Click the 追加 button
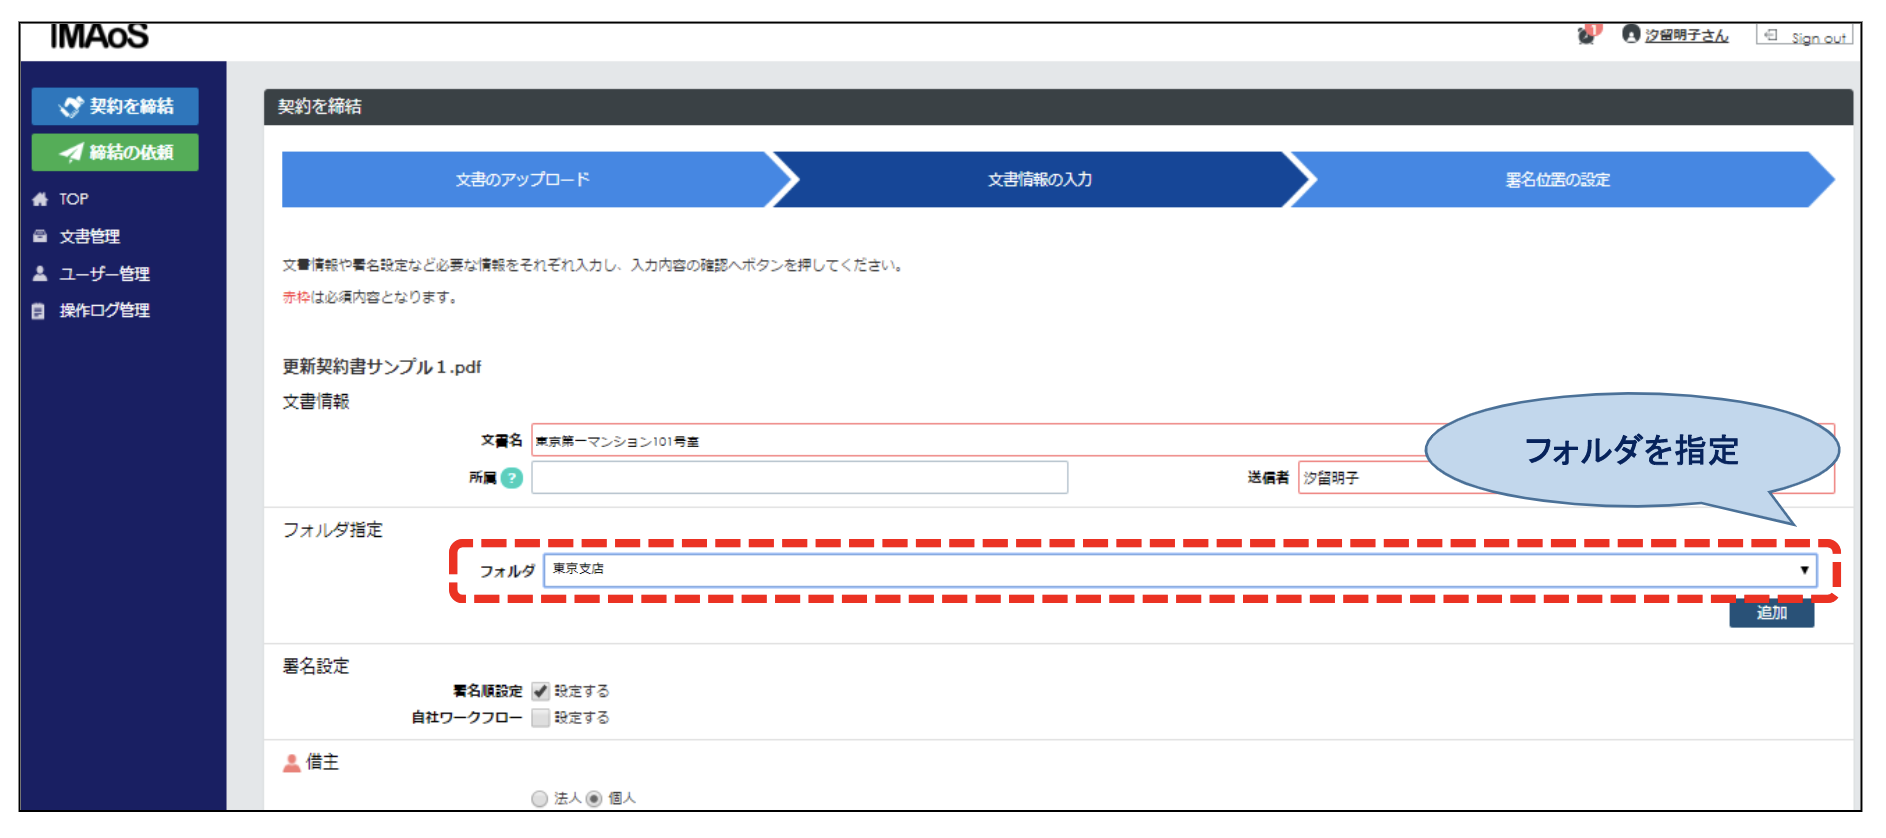This screenshot has height=838, width=1886. point(1771,613)
